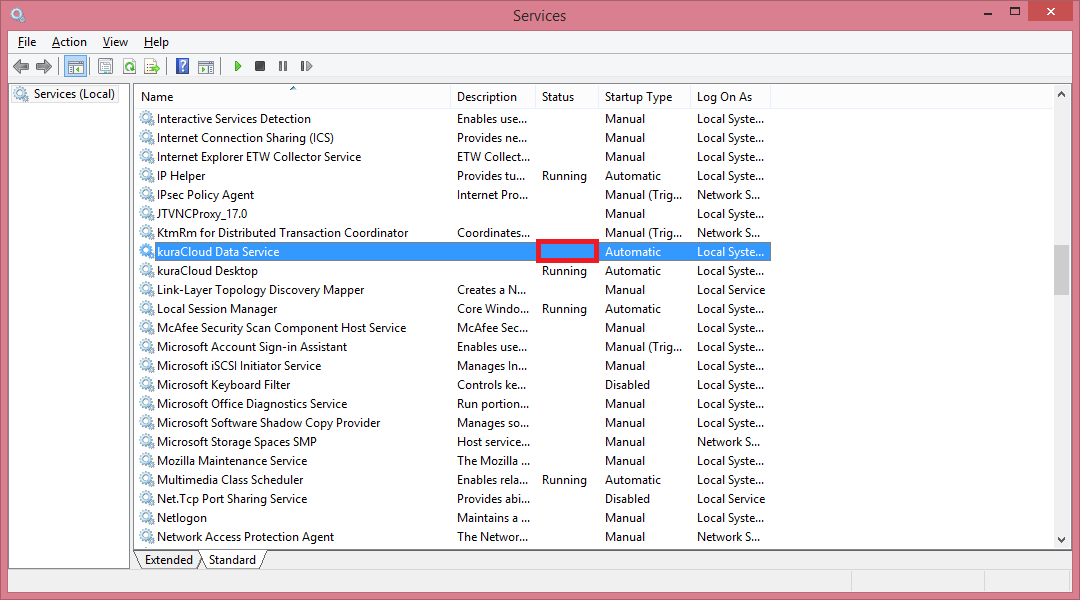Switch to the Standard tab

[232, 560]
